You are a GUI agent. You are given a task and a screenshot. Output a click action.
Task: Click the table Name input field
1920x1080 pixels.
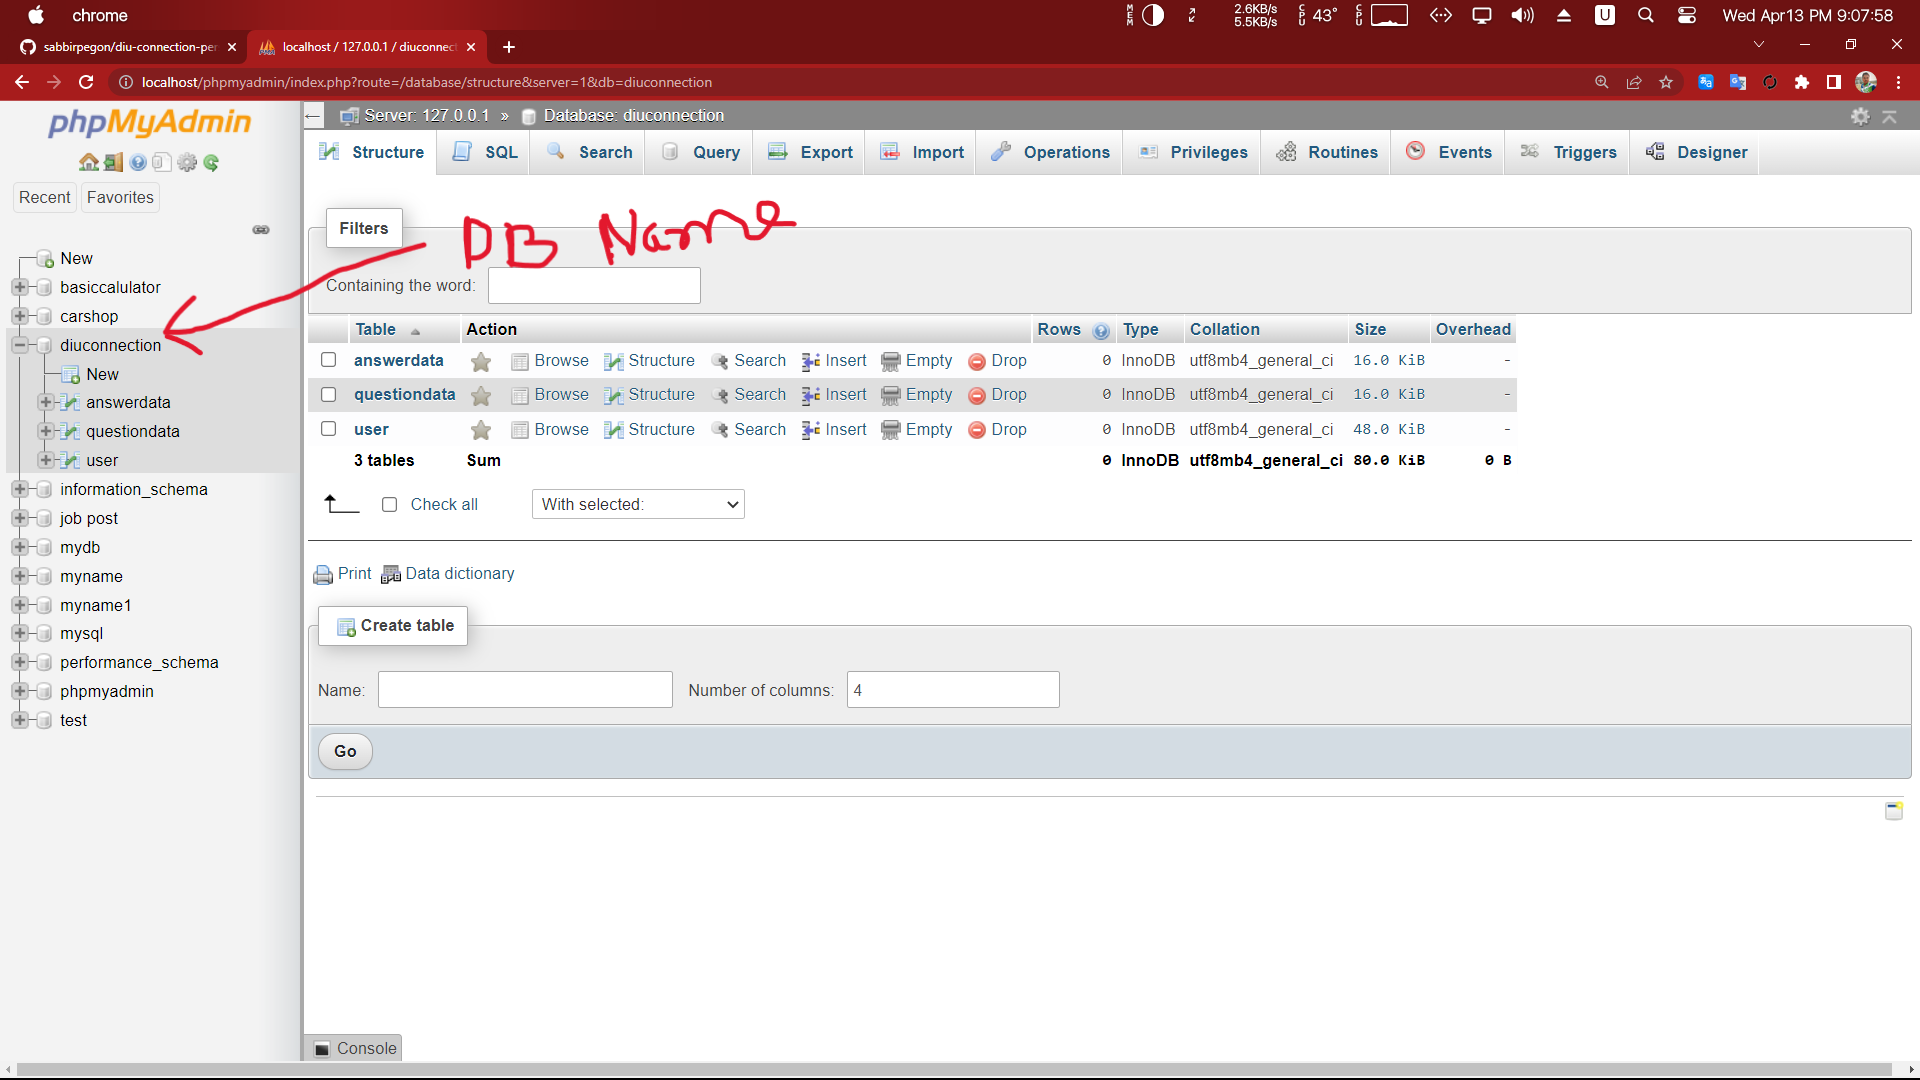524,689
